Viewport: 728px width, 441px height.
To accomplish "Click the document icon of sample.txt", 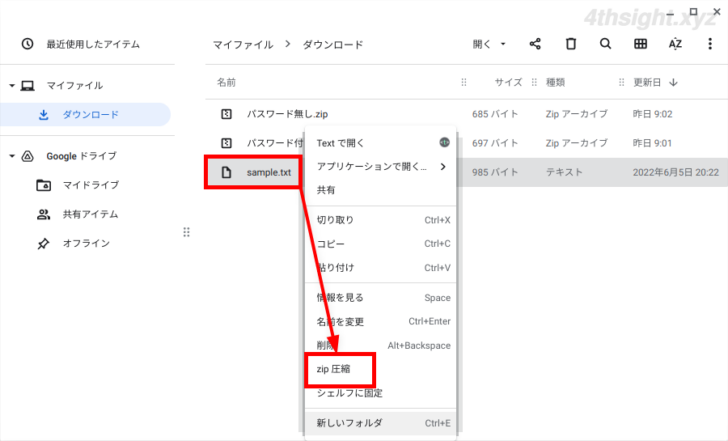I will pos(226,172).
